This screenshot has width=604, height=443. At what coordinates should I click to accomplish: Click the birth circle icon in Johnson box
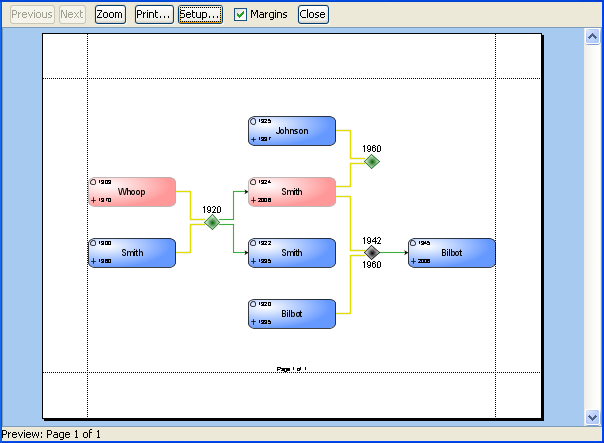pyautogui.click(x=253, y=122)
